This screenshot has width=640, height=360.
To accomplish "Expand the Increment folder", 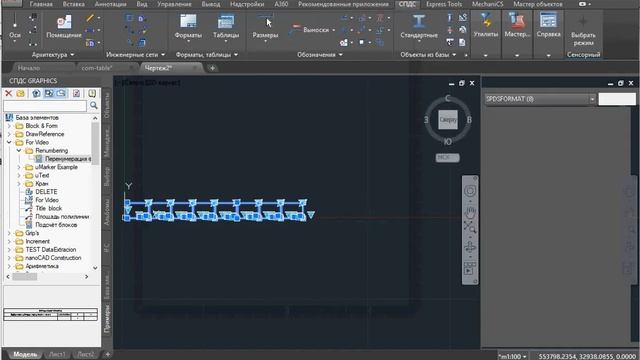I will (9, 241).
